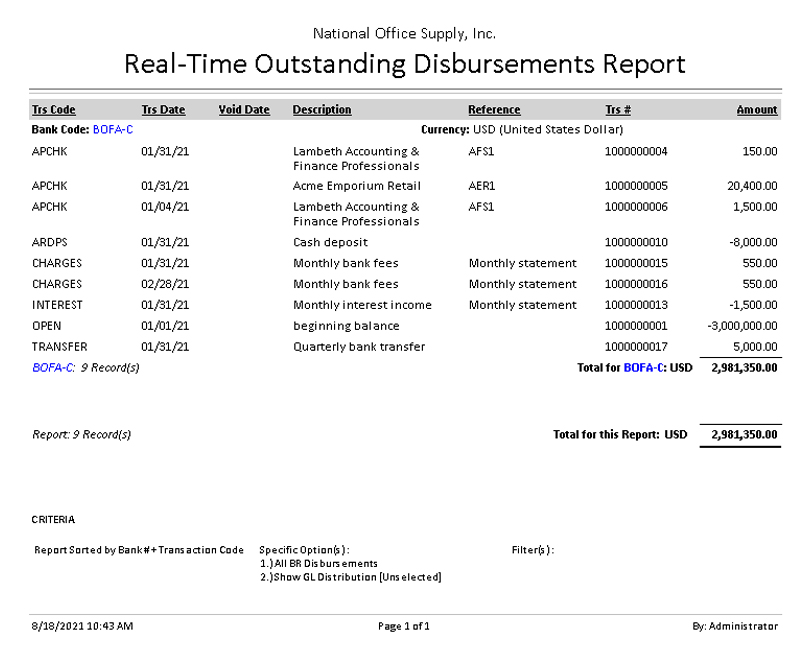This screenshot has width=810, height=656.
Task: Select transaction number 1000000005
Action: [636, 186]
